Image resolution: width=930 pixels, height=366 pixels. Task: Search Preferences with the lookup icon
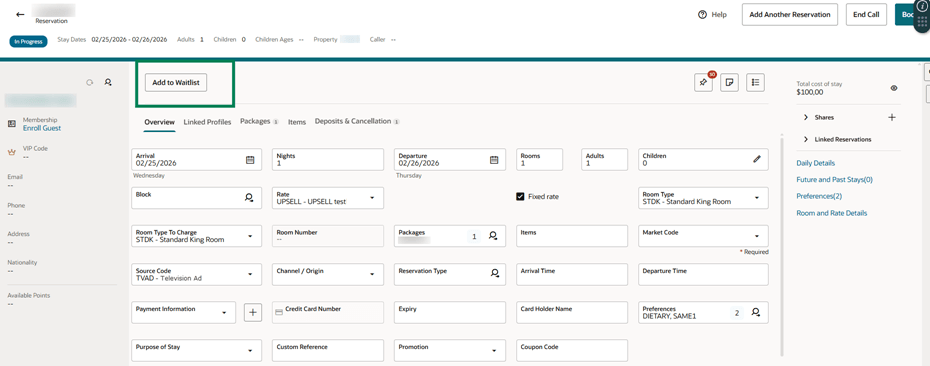pyautogui.click(x=756, y=312)
